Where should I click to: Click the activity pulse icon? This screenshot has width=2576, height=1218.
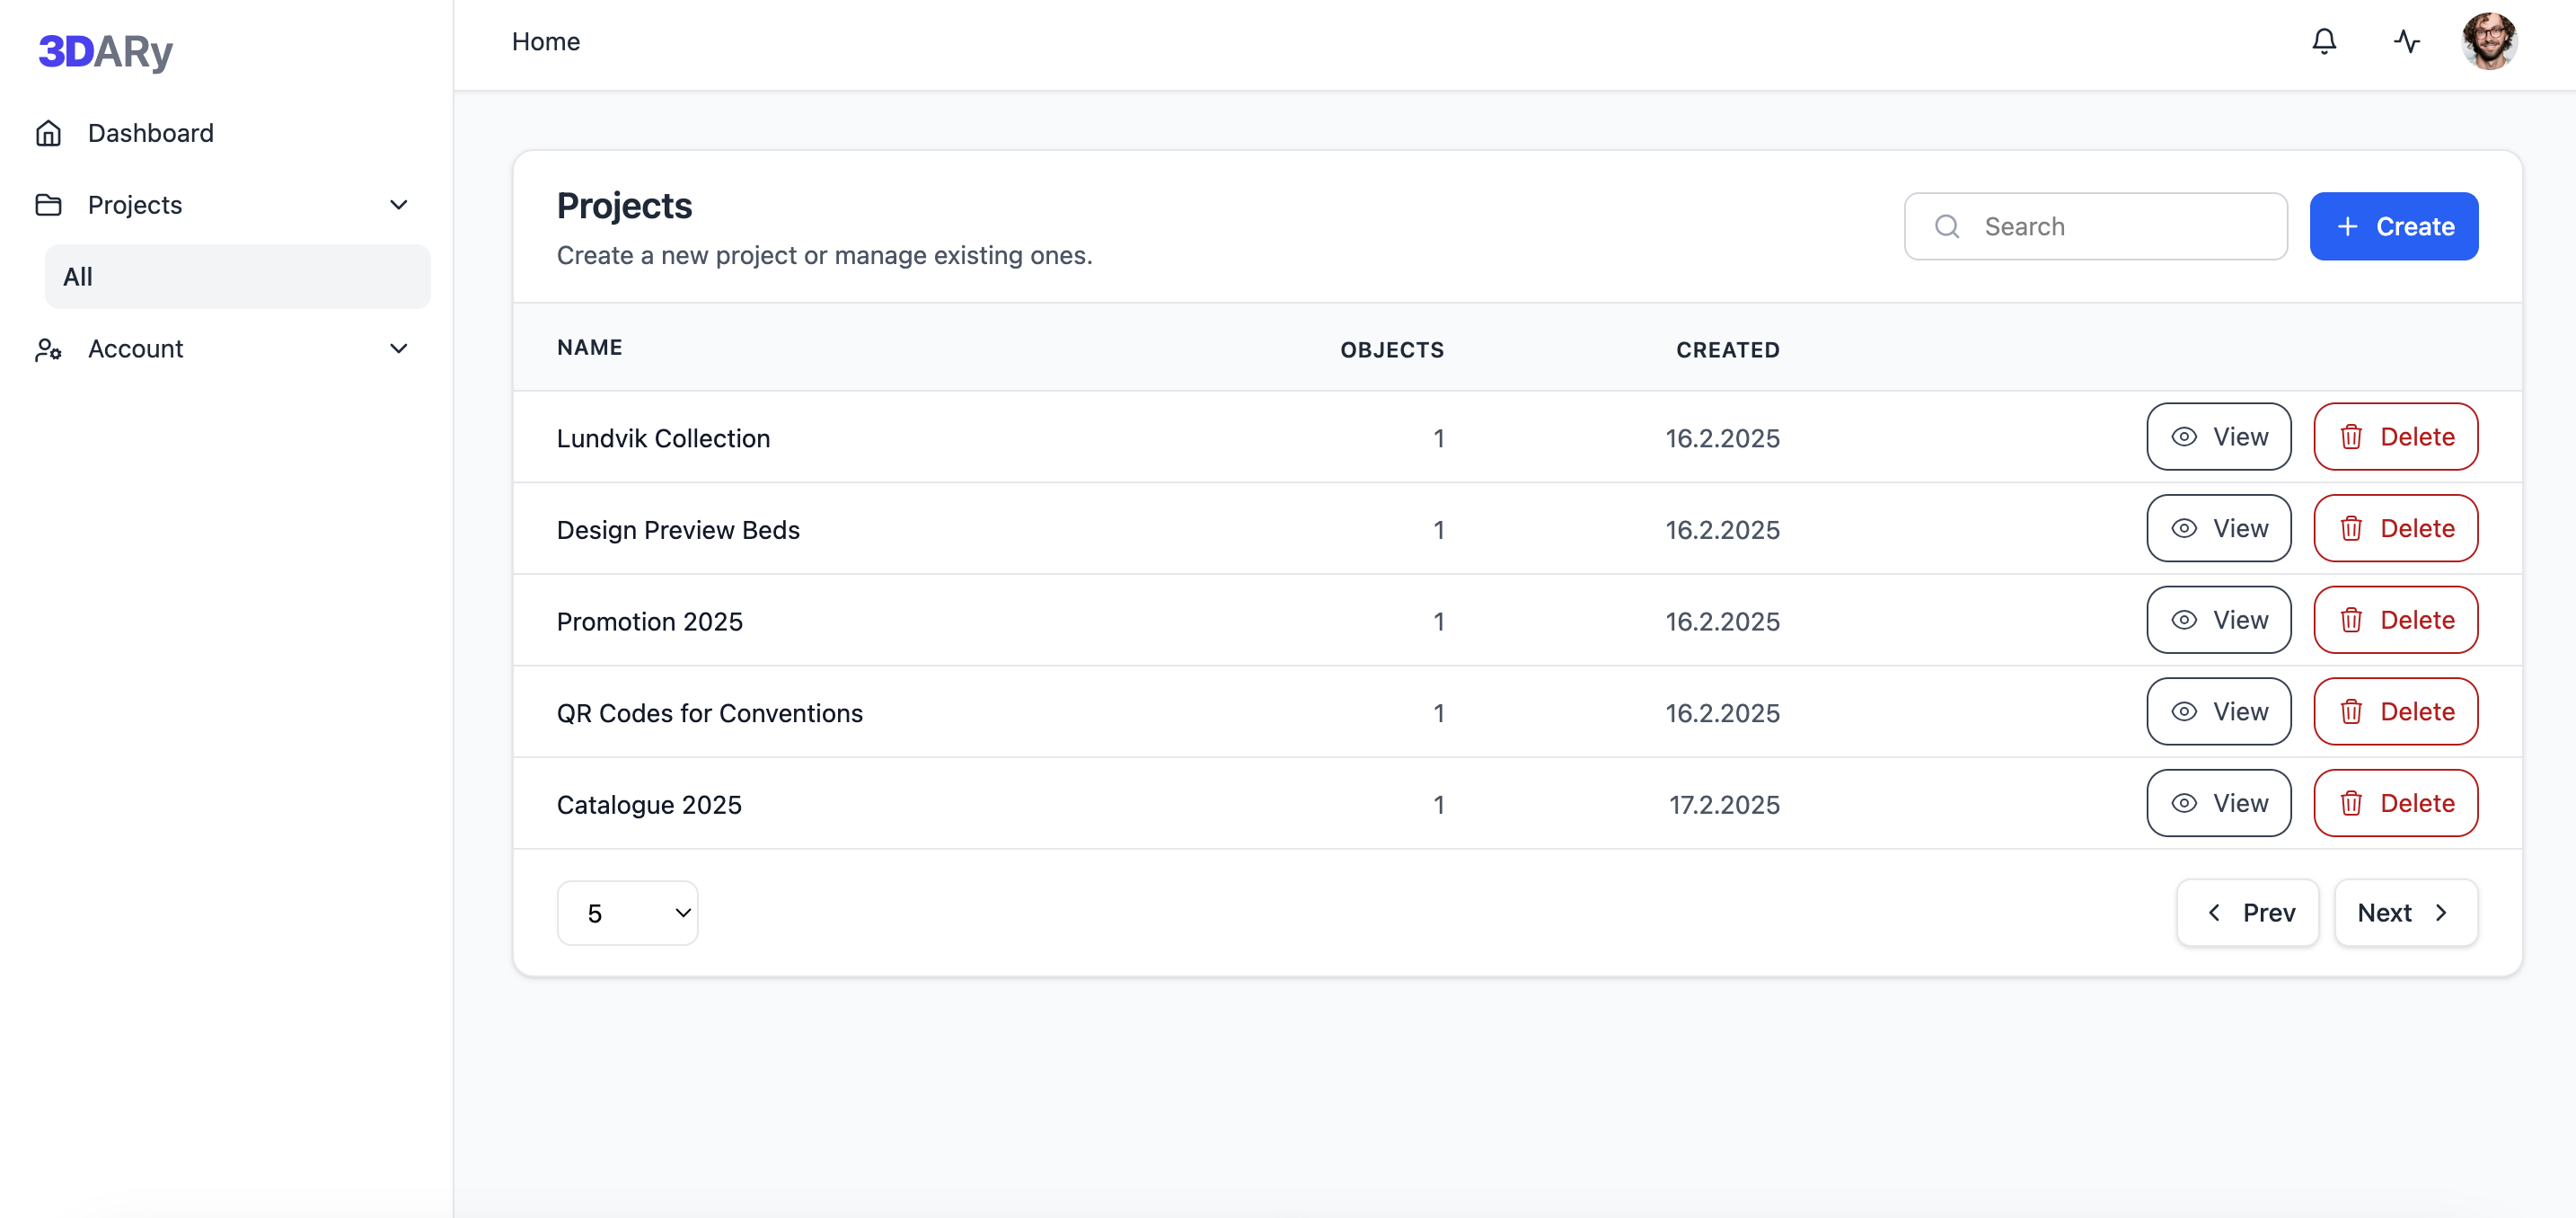click(2406, 41)
